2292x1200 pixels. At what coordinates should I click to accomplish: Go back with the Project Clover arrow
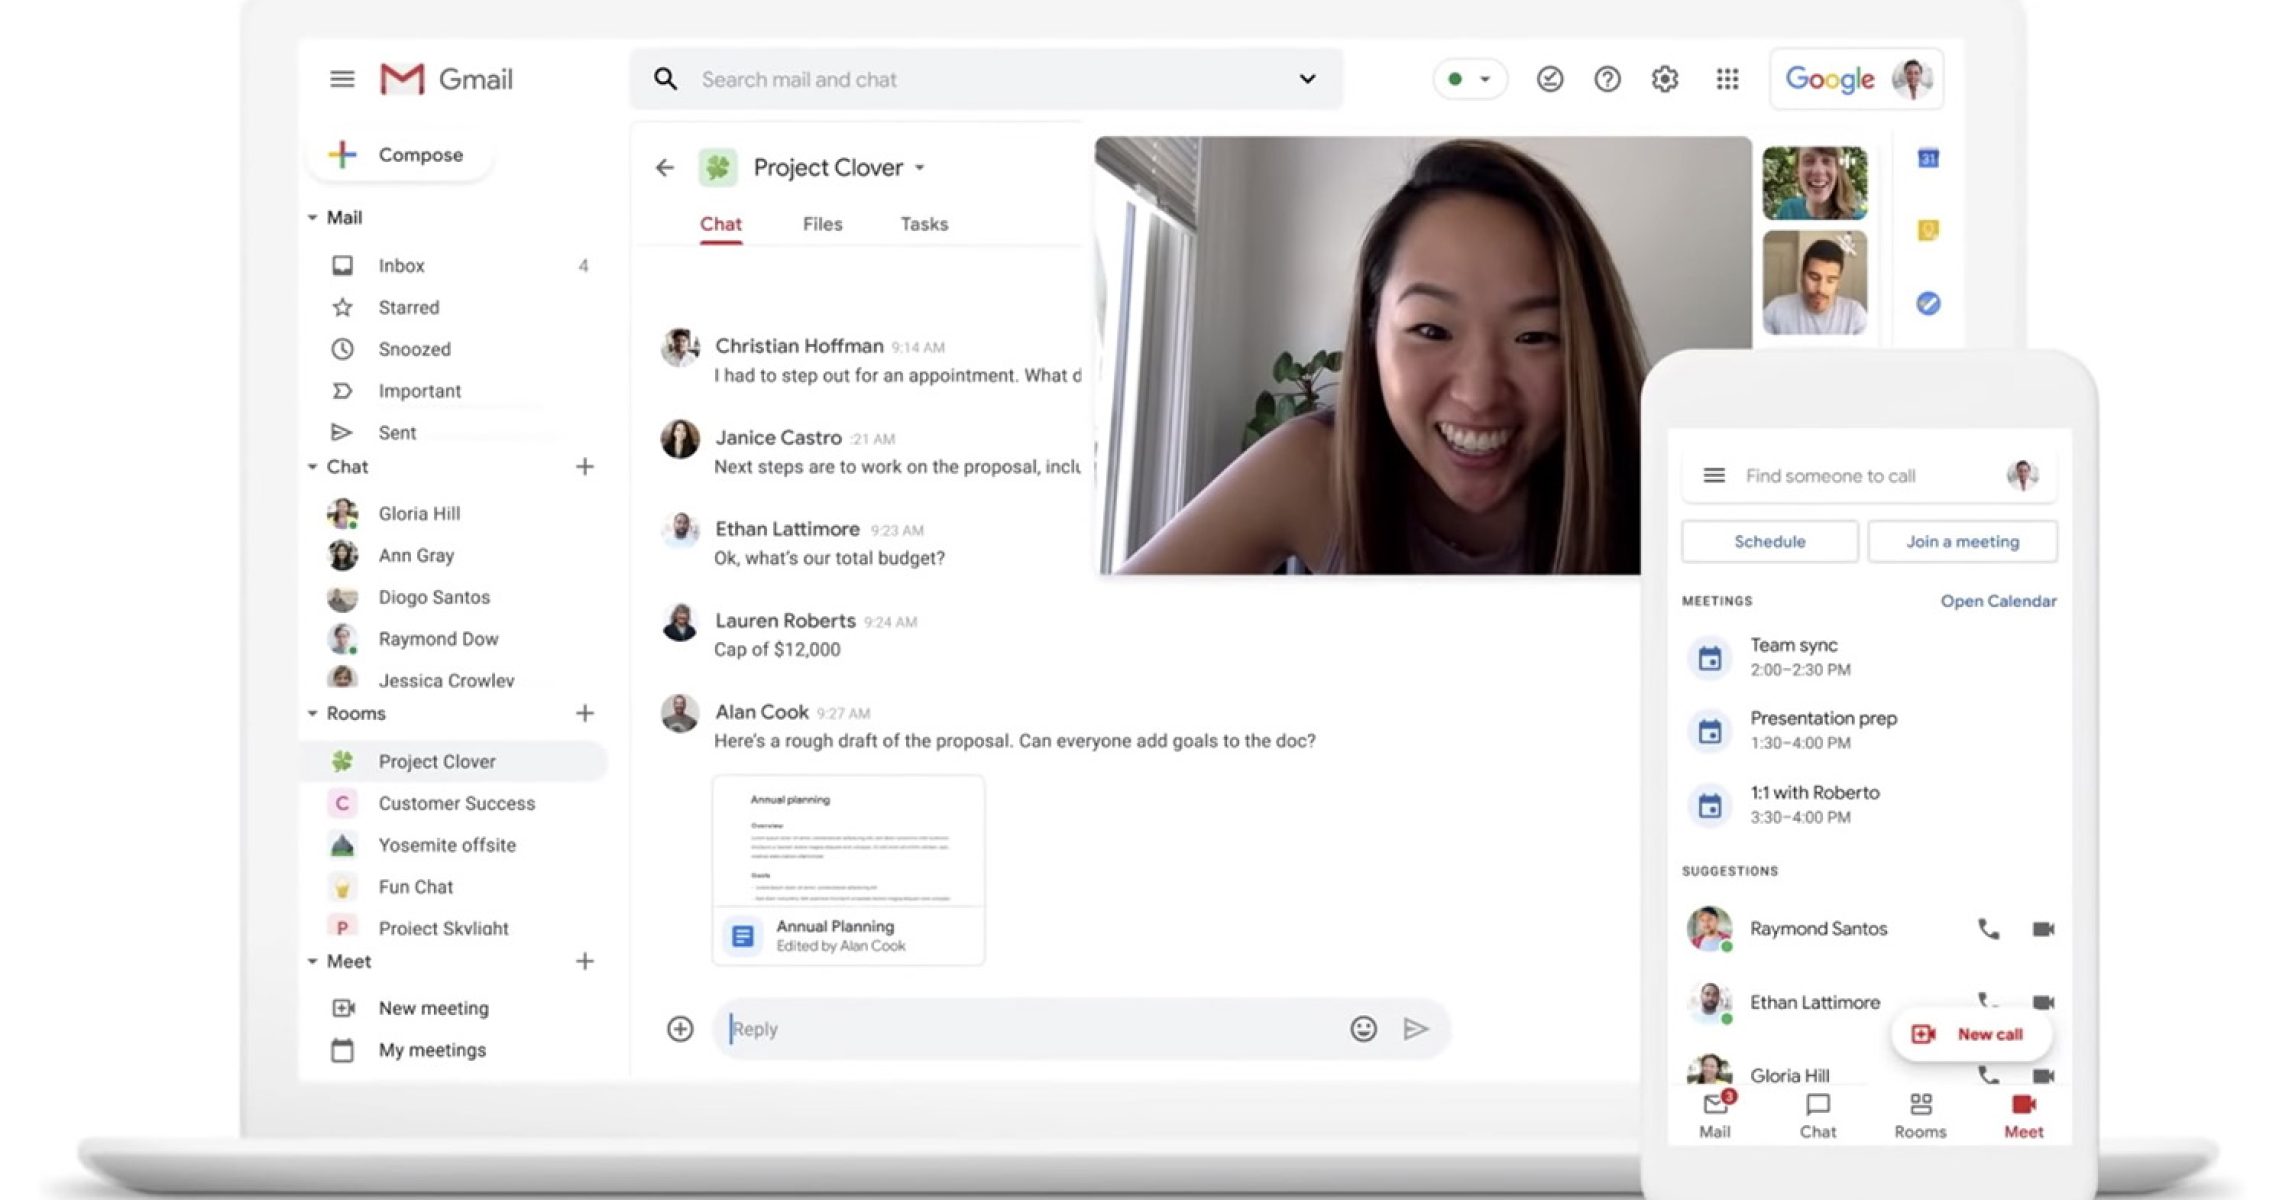(665, 168)
